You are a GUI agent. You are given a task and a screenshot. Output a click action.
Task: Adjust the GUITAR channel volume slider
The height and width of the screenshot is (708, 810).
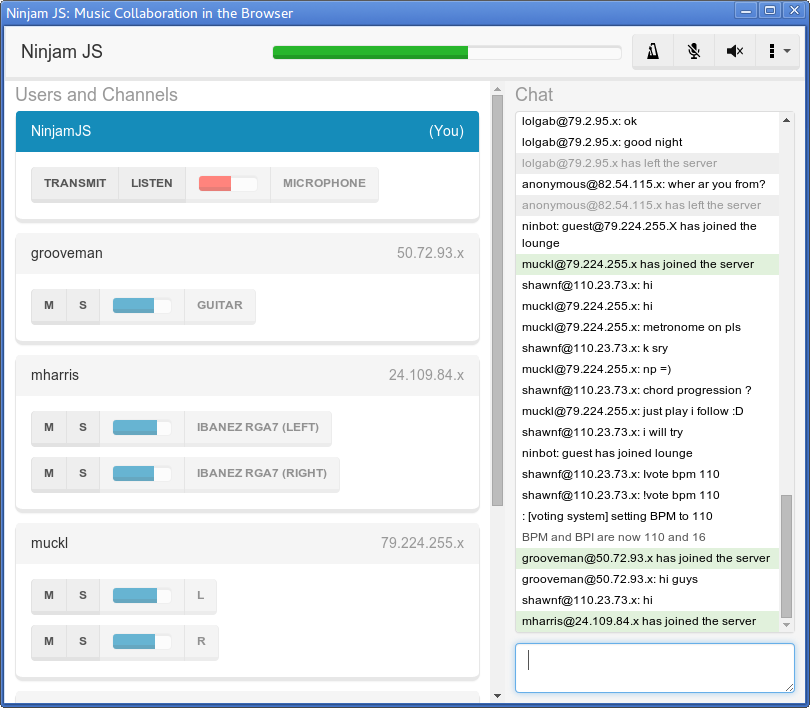click(142, 305)
